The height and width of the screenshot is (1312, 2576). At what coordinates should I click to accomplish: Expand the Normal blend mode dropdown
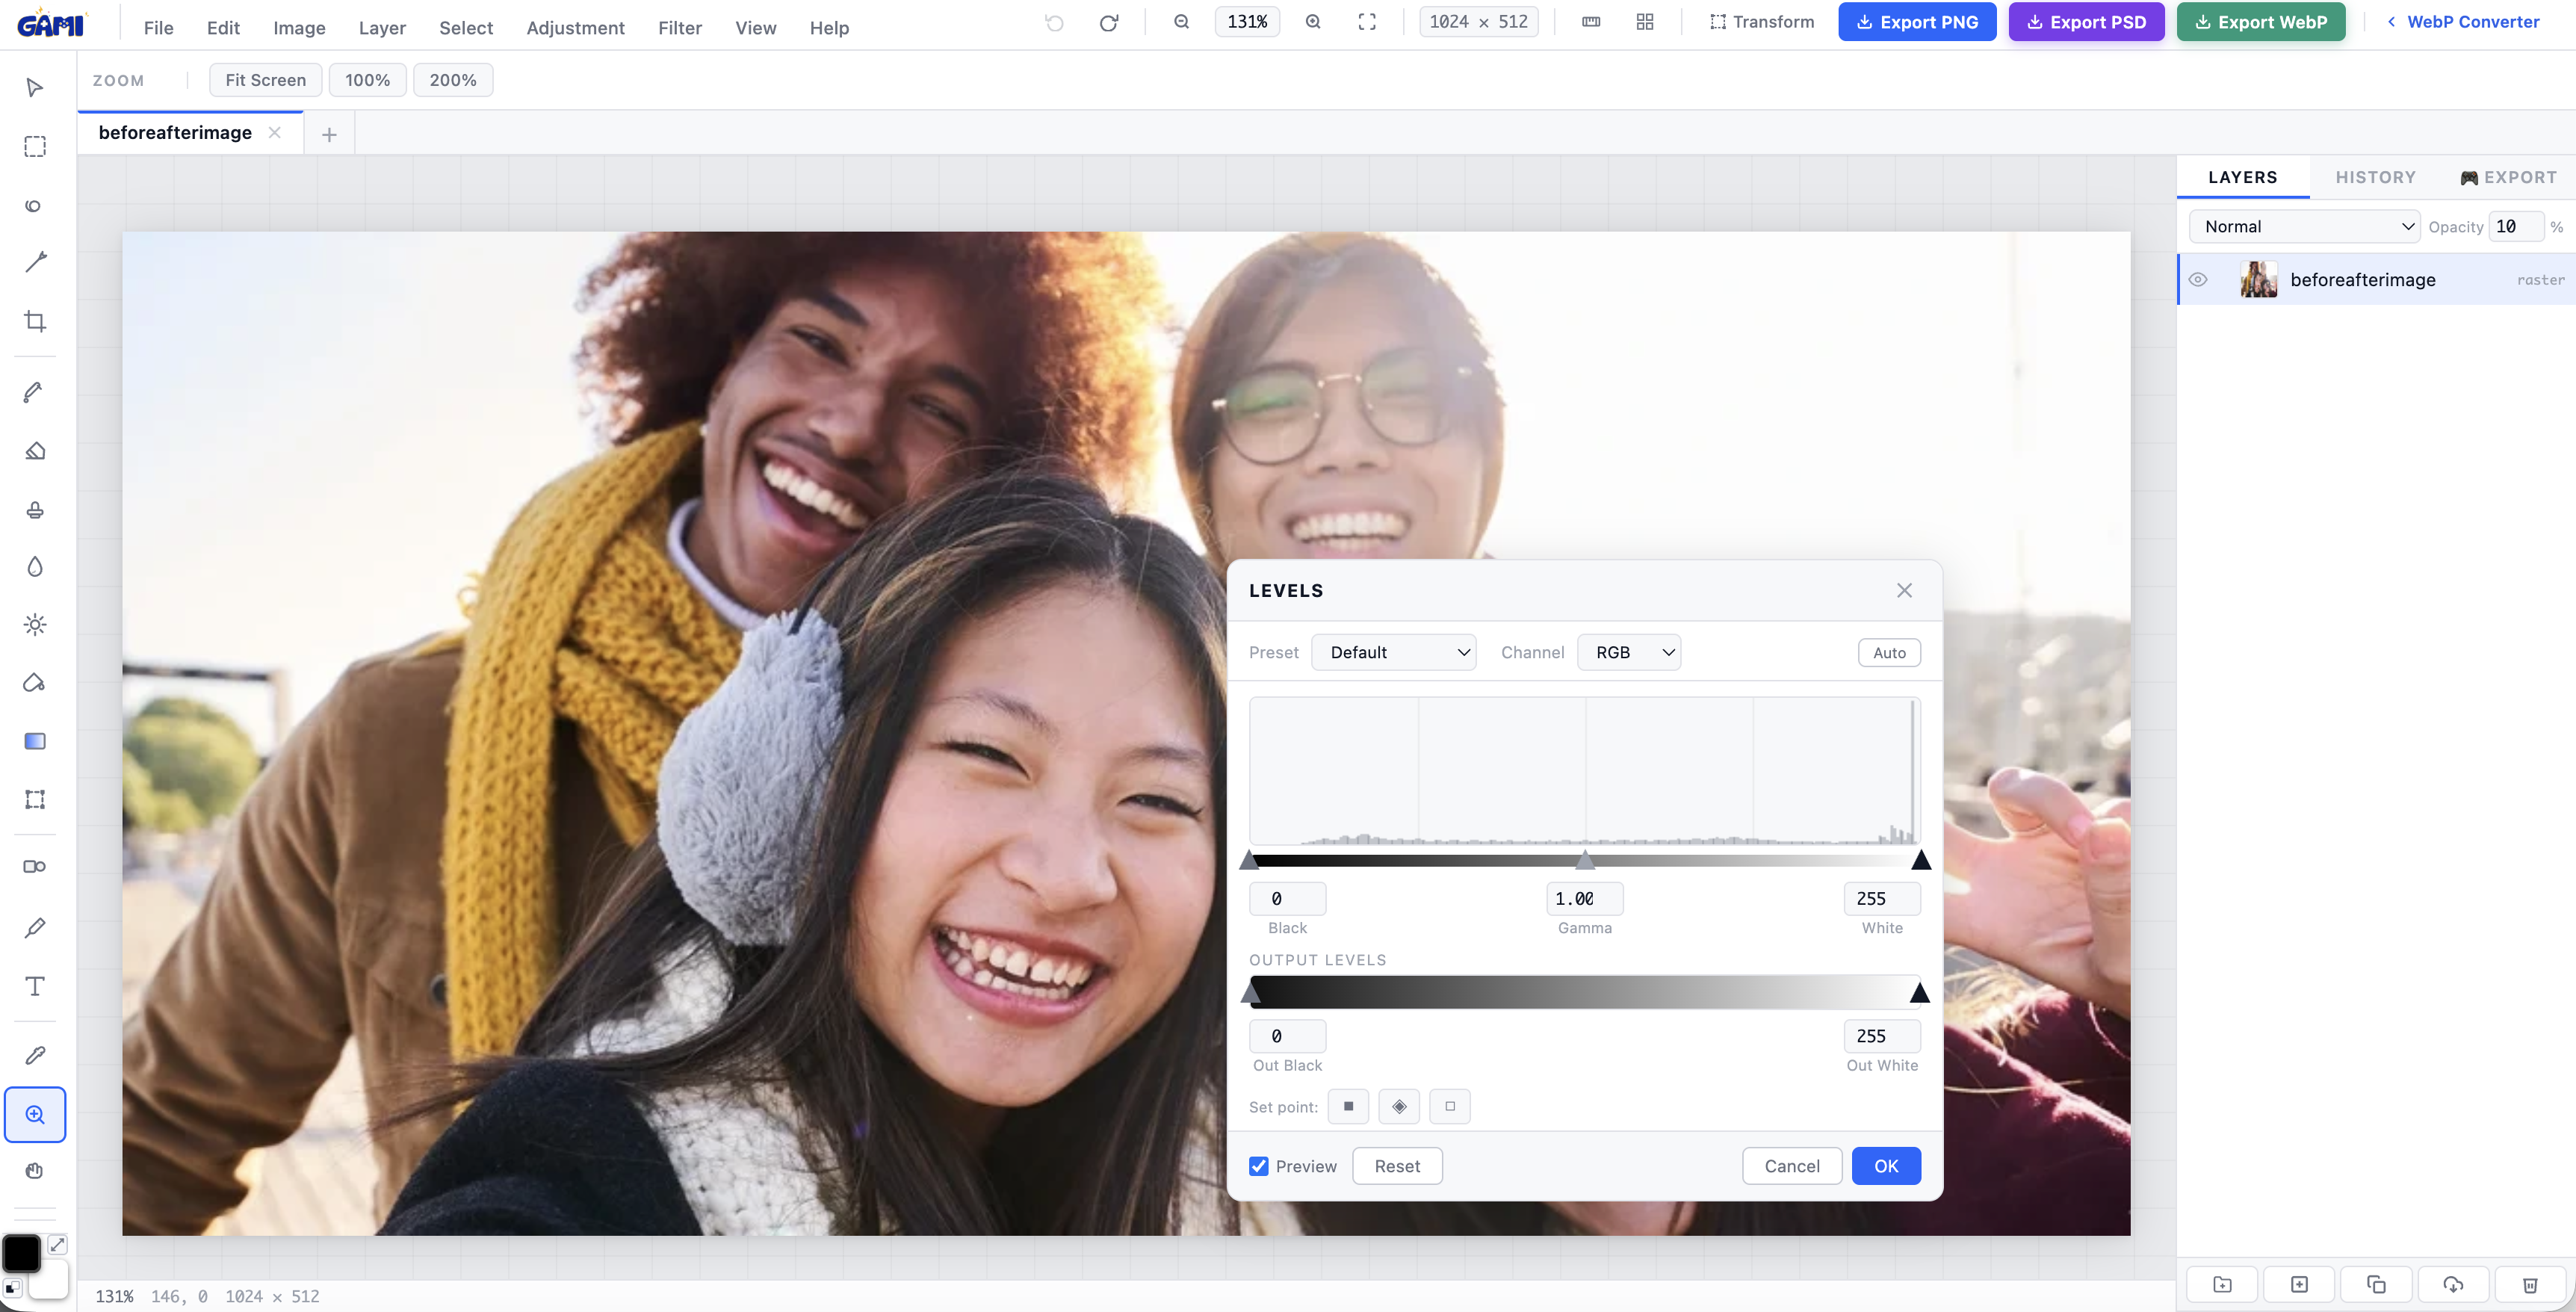coord(2304,227)
